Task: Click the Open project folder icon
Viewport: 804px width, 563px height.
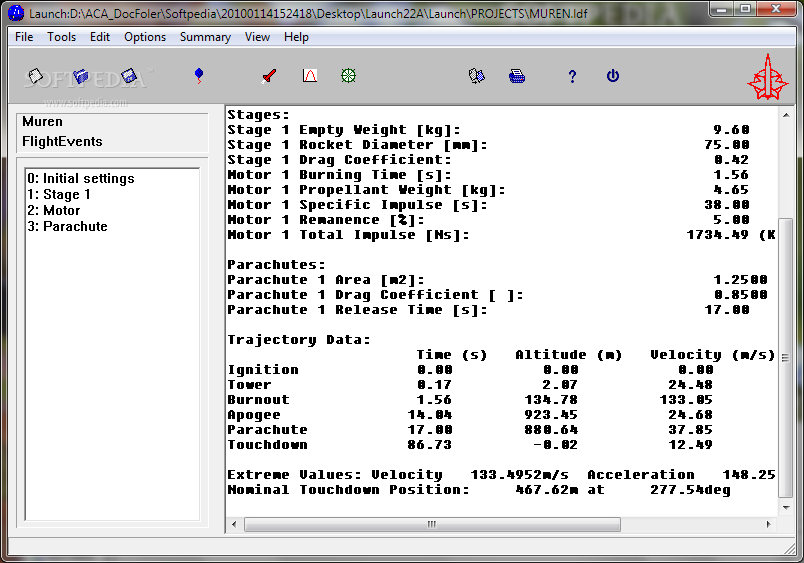Action: tap(82, 76)
